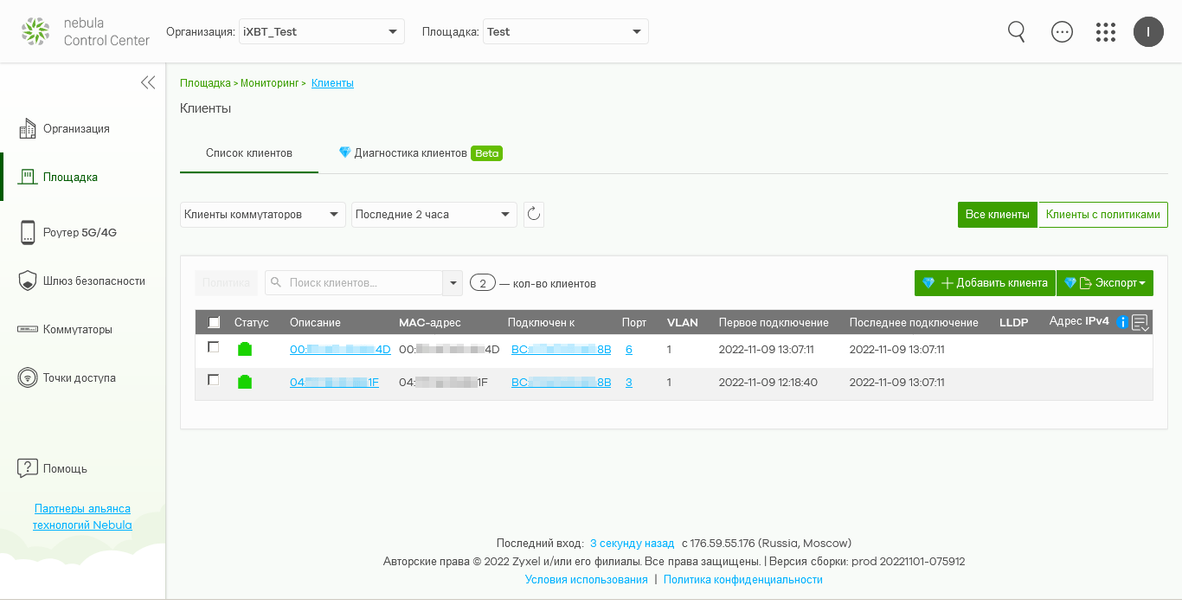Open the search magnifier in header
Screen dimensions: 1182x600
click(1017, 32)
